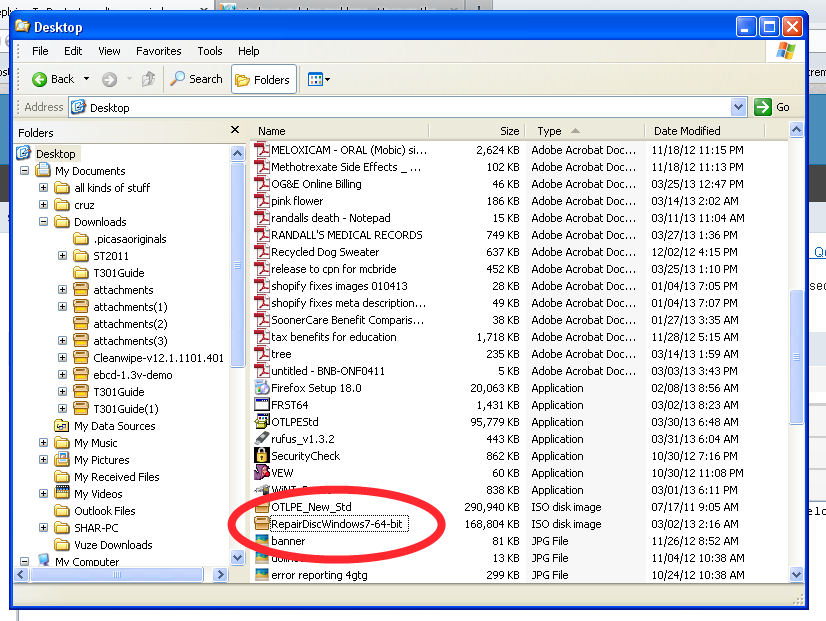The height and width of the screenshot is (621, 826).
Task: Click the PDF icon for tree
Action: [262, 353]
